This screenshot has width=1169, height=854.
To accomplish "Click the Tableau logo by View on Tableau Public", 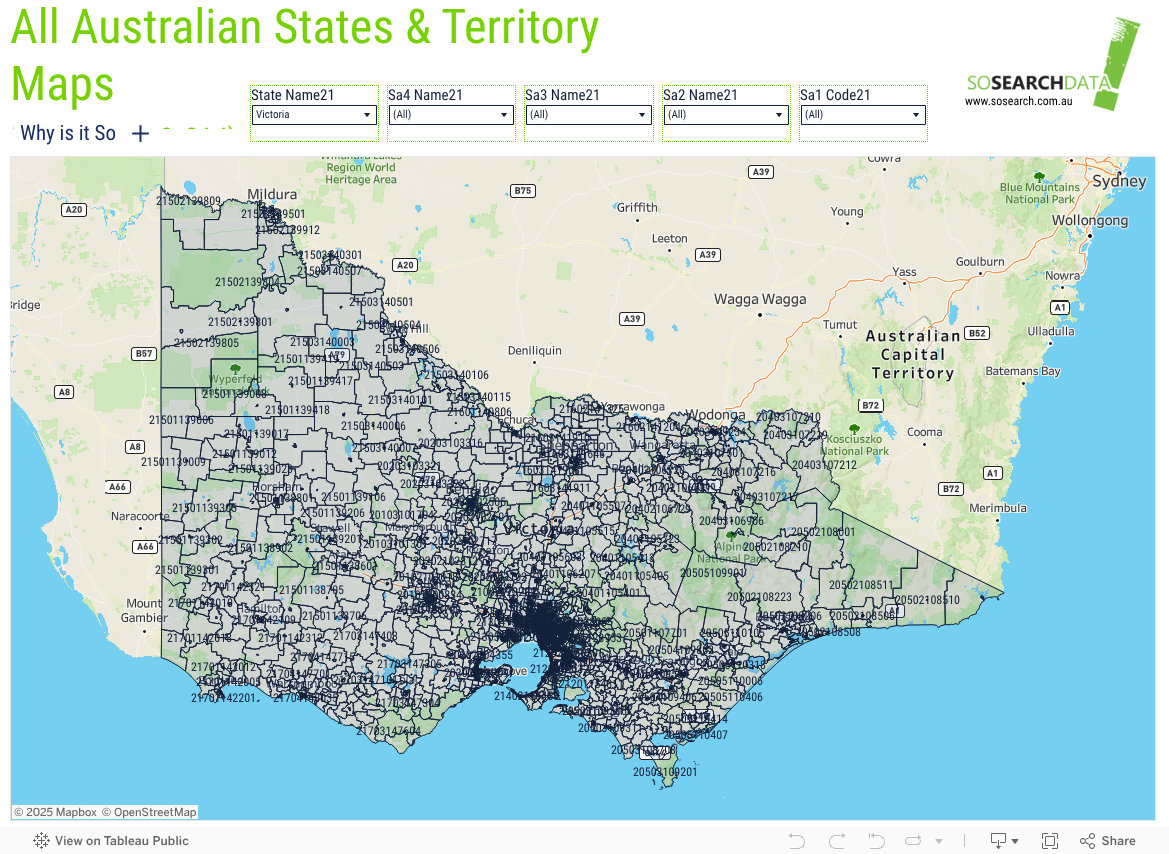I will tap(42, 841).
